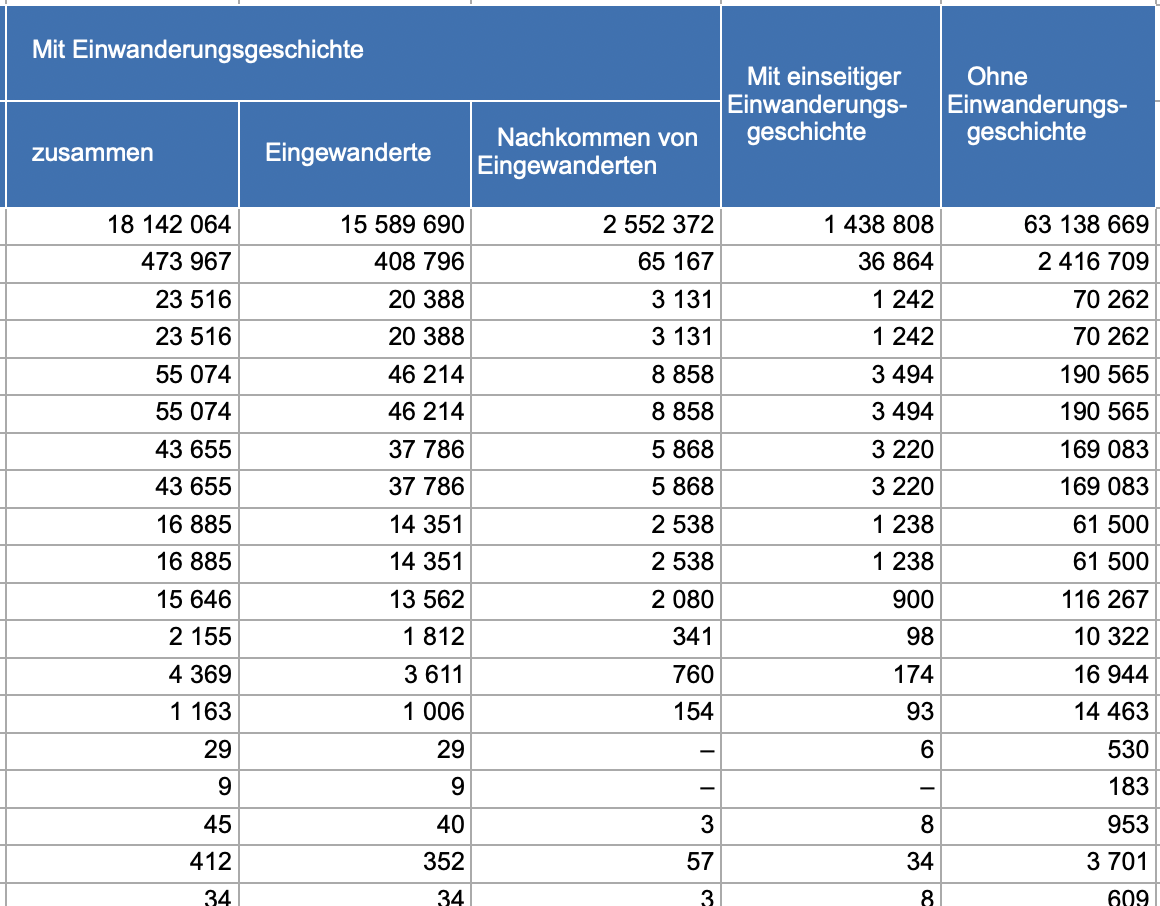The height and width of the screenshot is (906, 1160).
Task: Click the cell with value 174
Action: 831,676
